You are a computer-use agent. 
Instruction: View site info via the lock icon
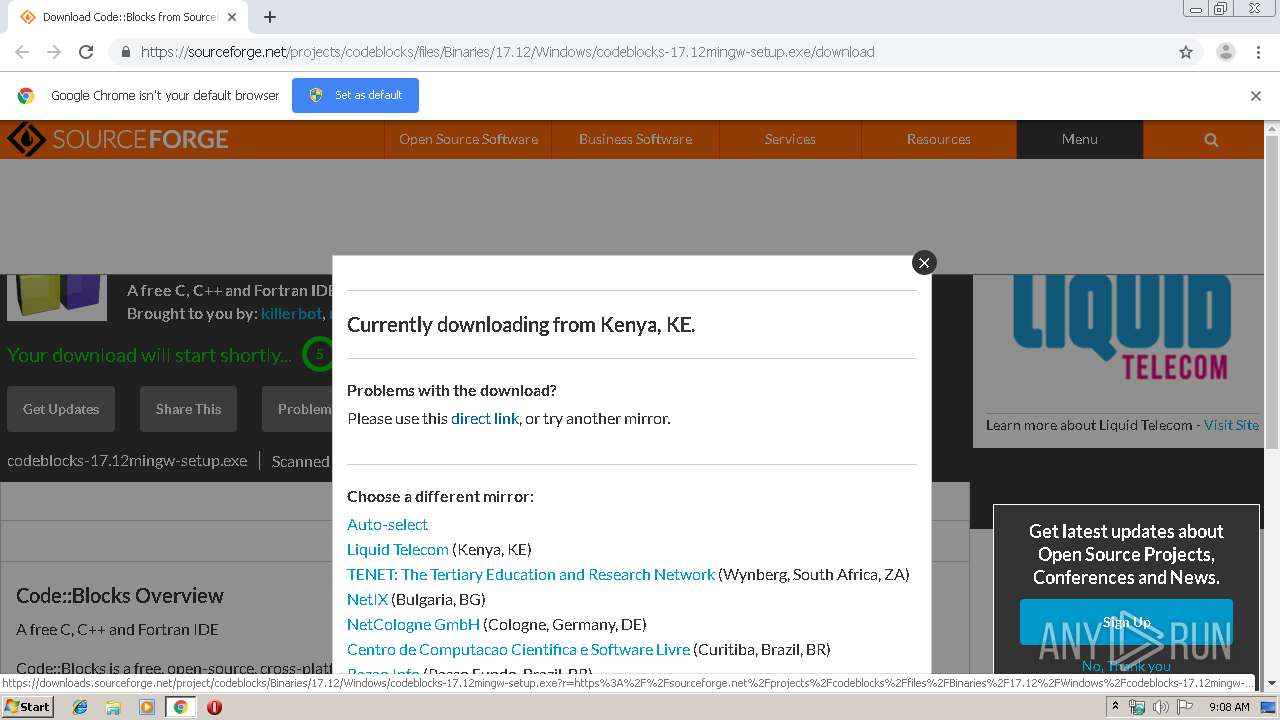point(125,52)
